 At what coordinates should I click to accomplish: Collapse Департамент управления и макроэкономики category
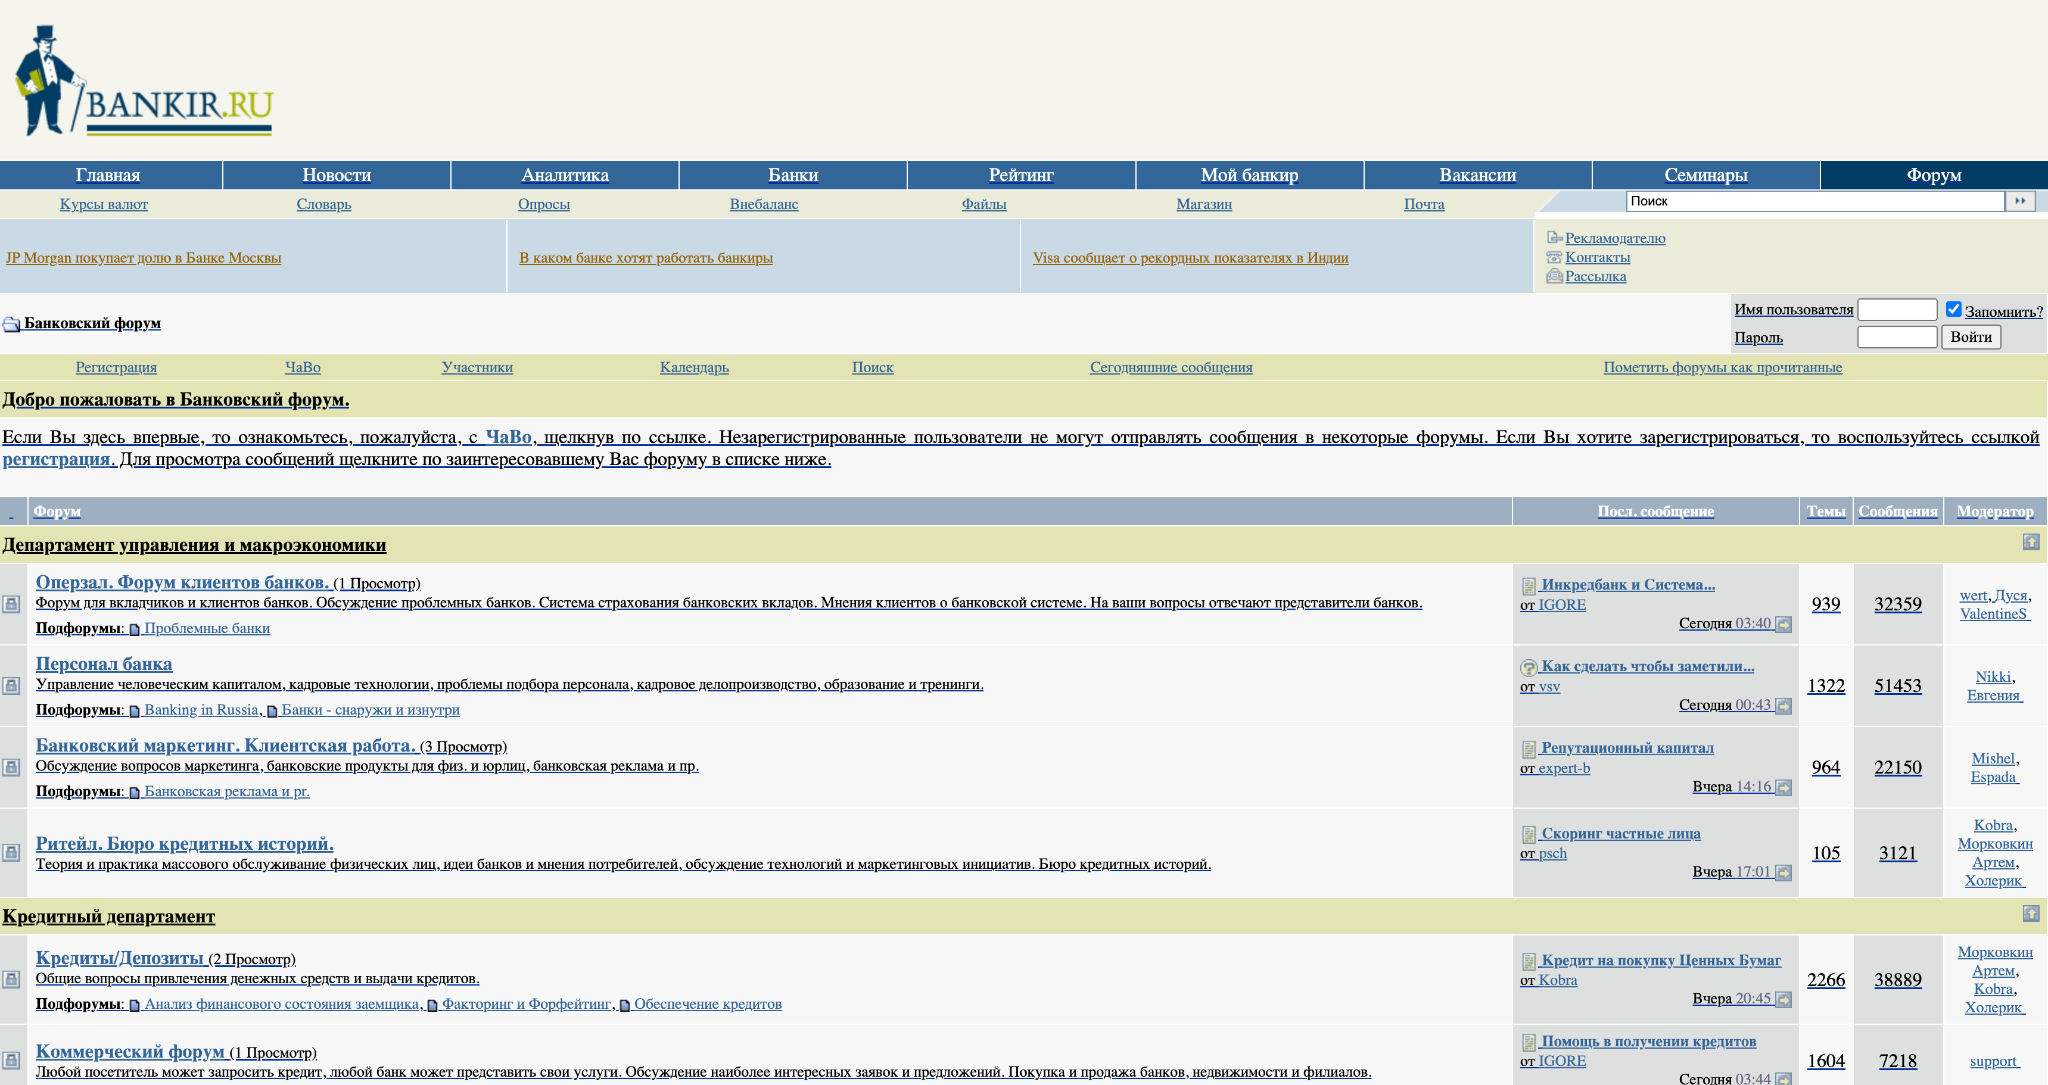click(x=2031, y=542)
